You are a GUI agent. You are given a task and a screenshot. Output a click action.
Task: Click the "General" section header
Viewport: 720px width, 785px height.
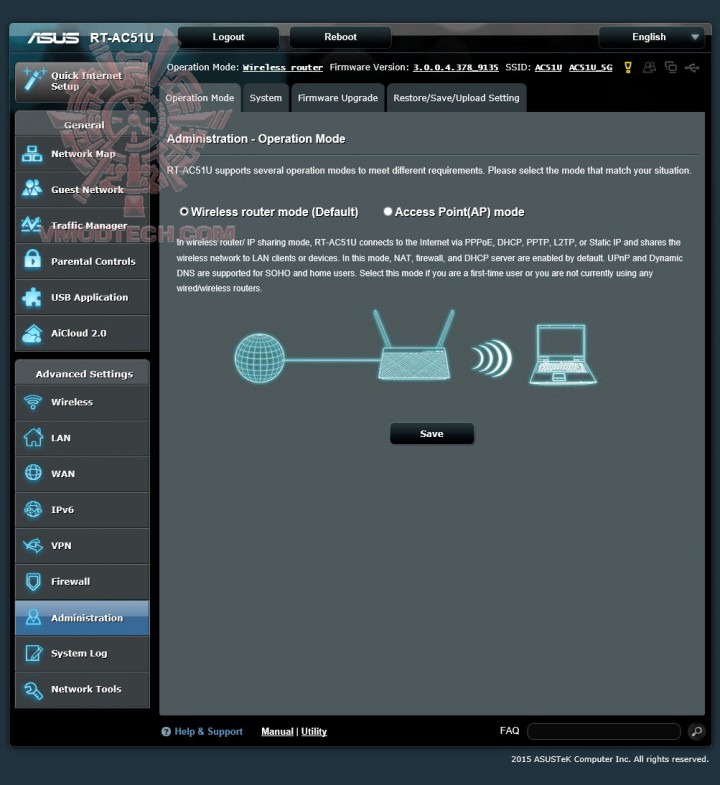pyautogui.click(x=84, y=125)
